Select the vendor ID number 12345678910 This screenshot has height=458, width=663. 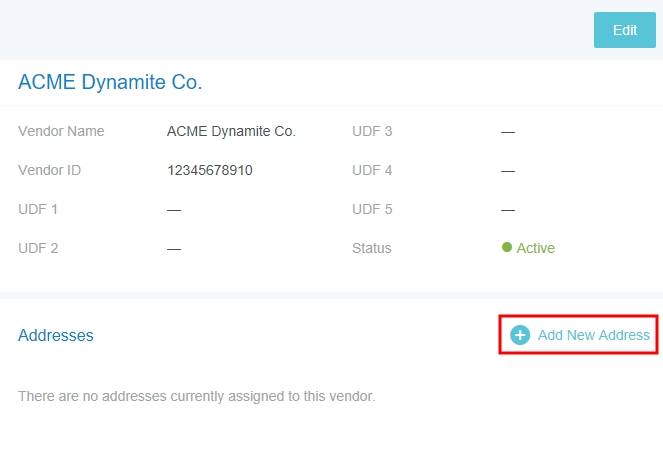[210, 170]
